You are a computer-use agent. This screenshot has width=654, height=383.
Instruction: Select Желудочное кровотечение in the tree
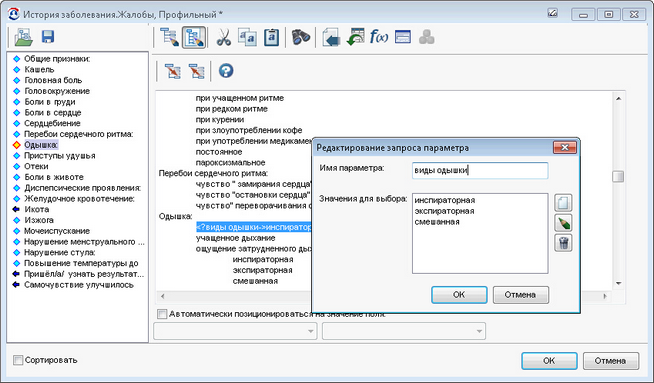(79, 199)
